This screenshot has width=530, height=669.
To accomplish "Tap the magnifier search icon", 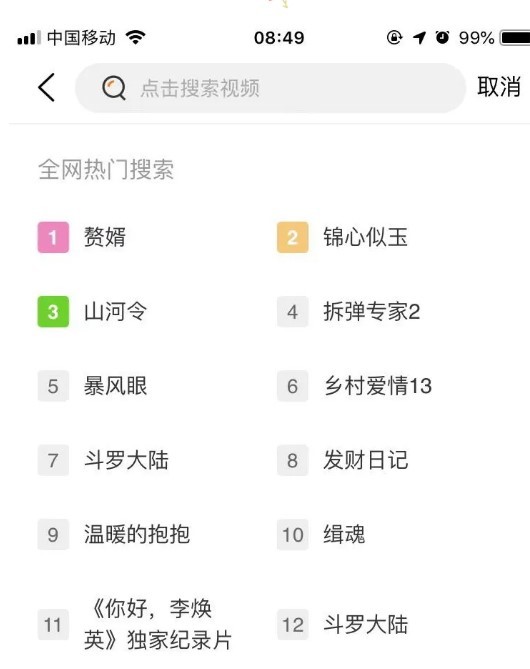I will click(x=114, y=88).
